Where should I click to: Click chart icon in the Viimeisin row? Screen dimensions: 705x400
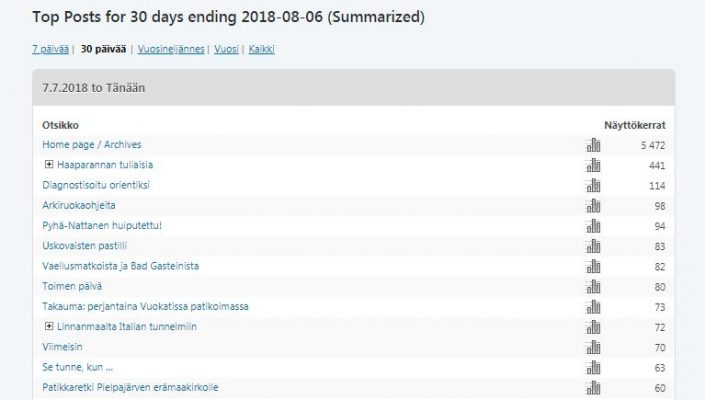click(593, 347)
